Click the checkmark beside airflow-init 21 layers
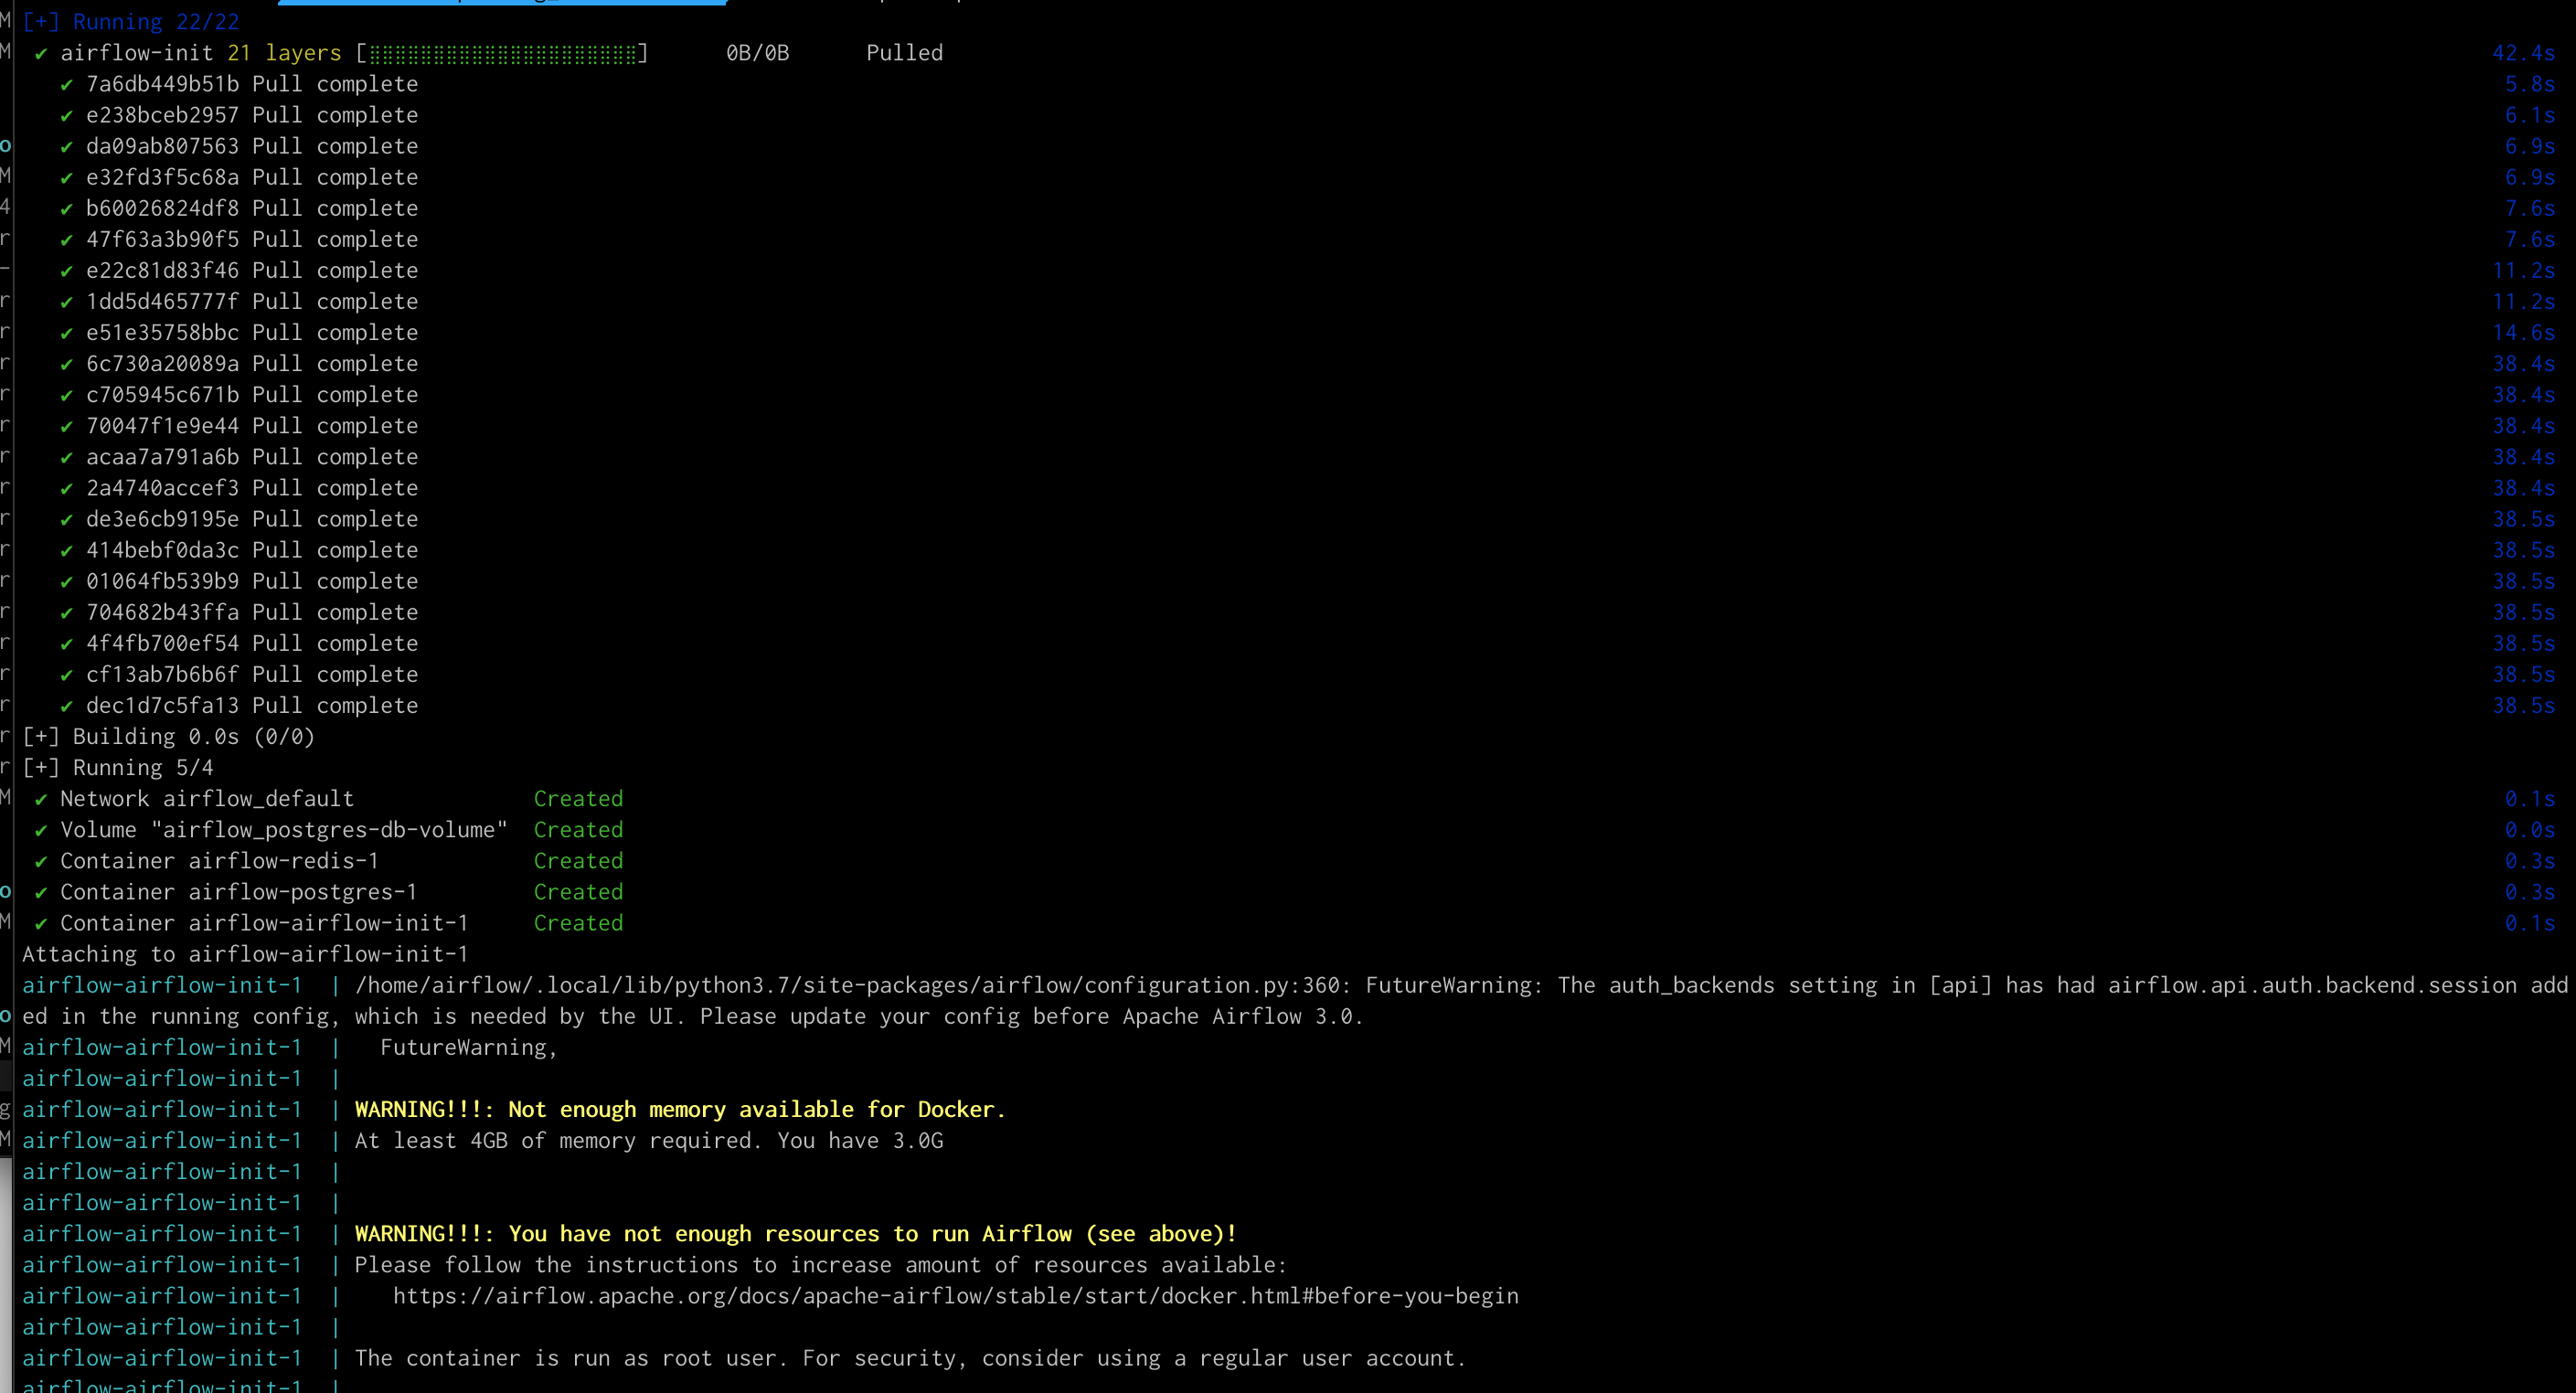The width and height of the screenshot is (2576, 1393). pos(41,54)
